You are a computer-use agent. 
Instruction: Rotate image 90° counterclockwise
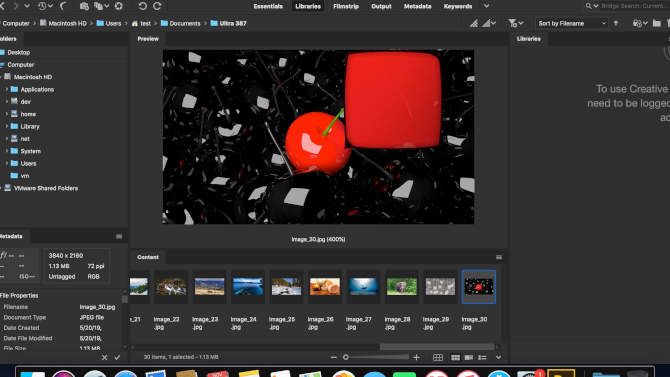pyautogui.click(x=143, y=6)
